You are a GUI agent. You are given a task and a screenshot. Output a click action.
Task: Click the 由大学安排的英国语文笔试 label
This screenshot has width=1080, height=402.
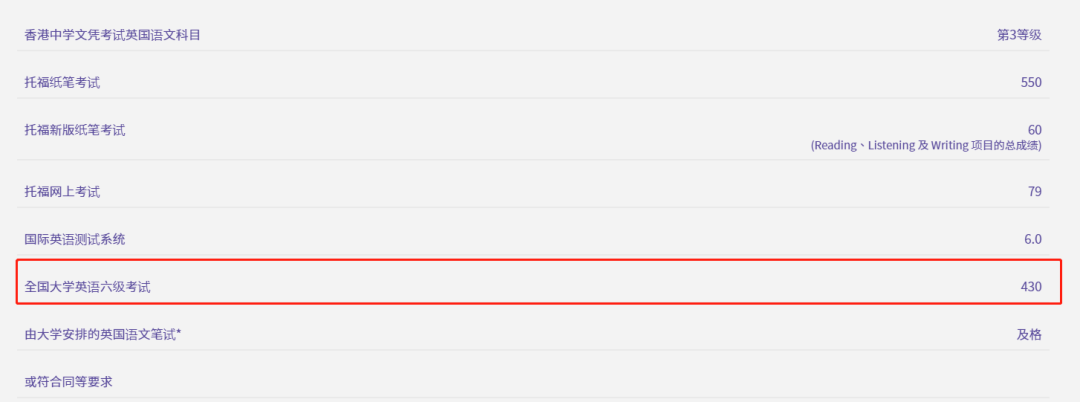click(100, 334)
